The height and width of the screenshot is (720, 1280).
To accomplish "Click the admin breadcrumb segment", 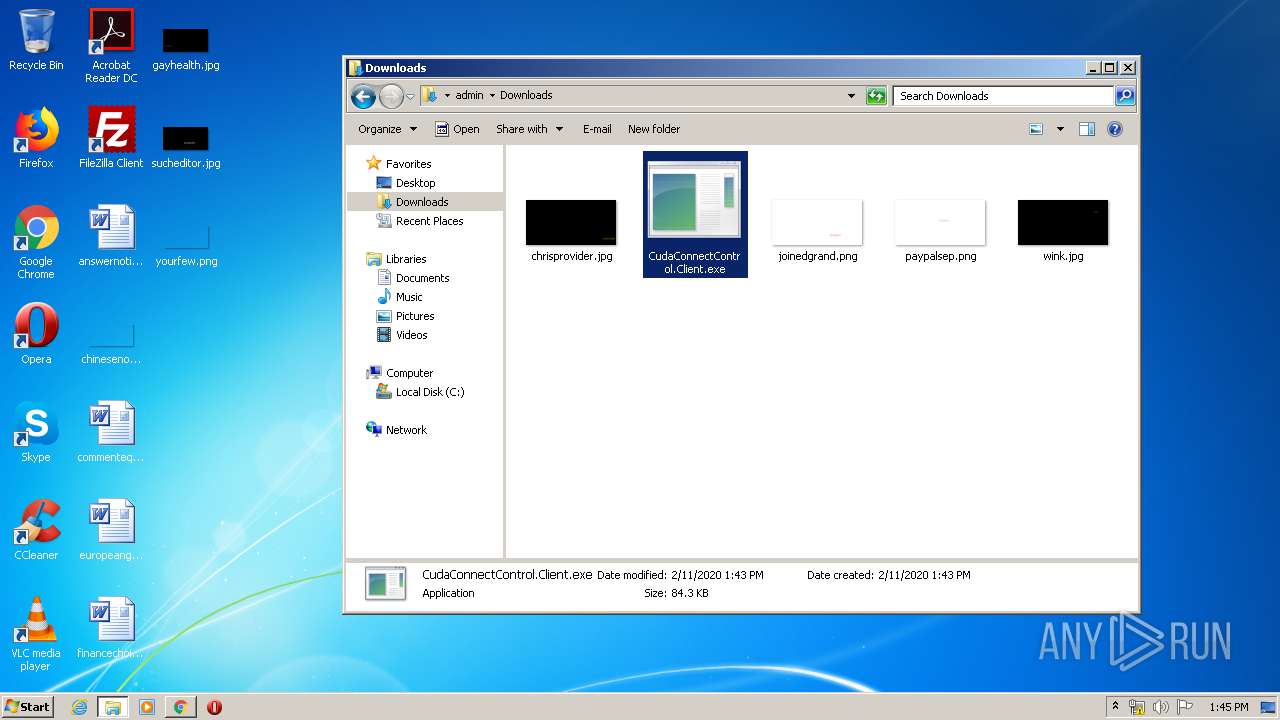I will pyautogui.click(x=469, y=96).
